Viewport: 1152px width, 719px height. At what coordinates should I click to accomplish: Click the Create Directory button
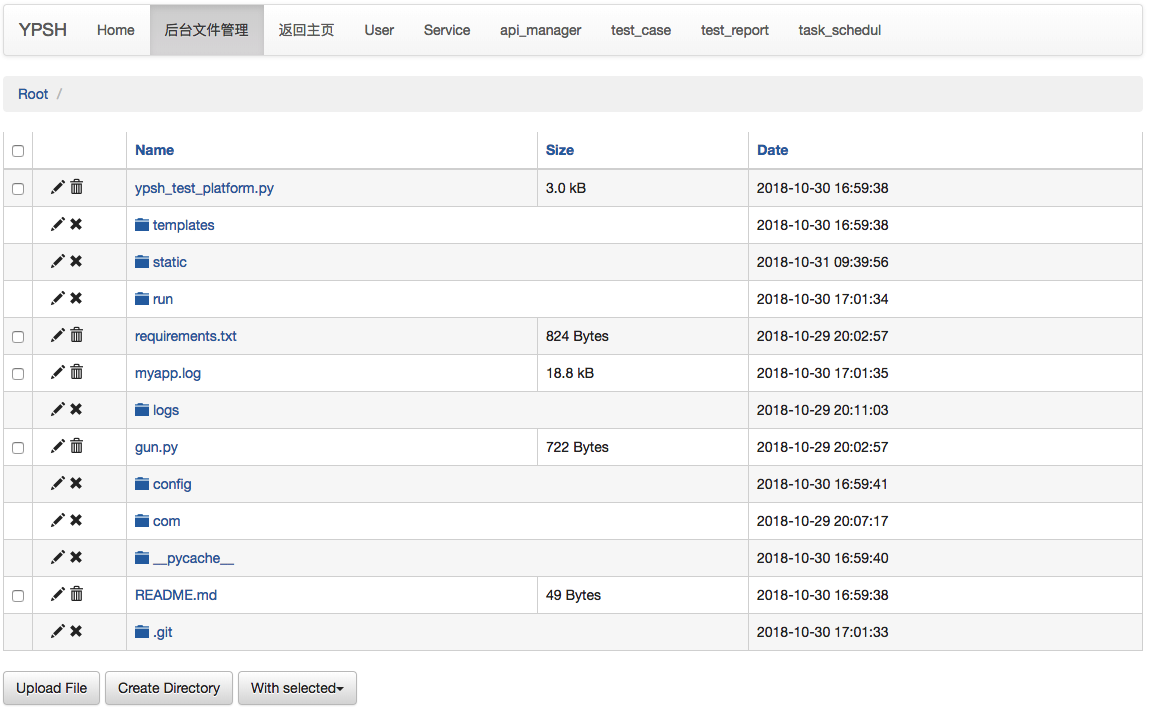[x=169, y=688]
